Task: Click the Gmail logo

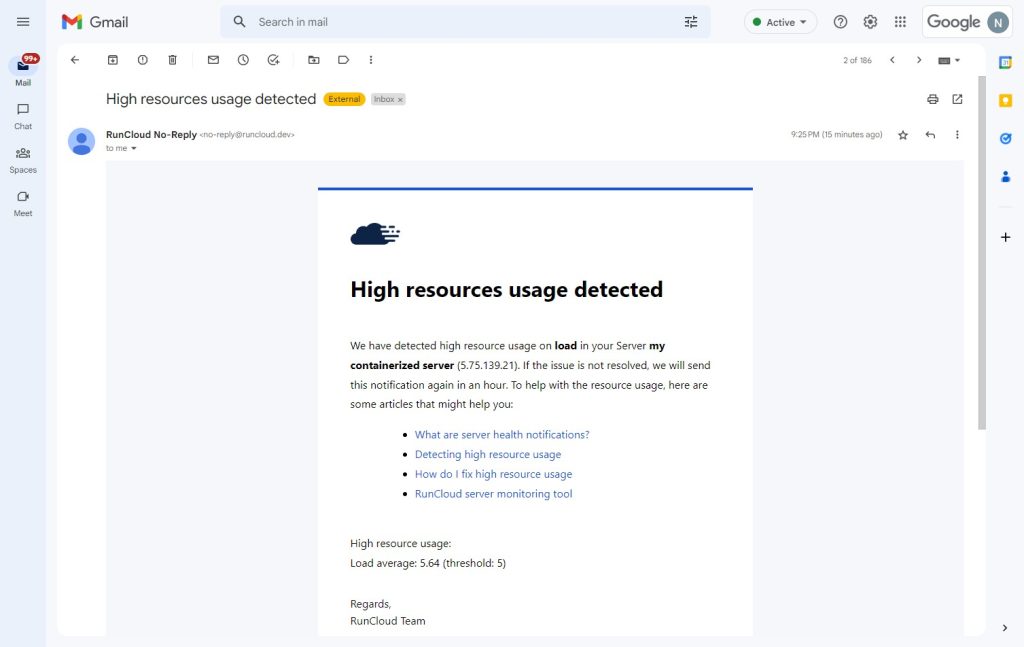Action: (95, 22)
